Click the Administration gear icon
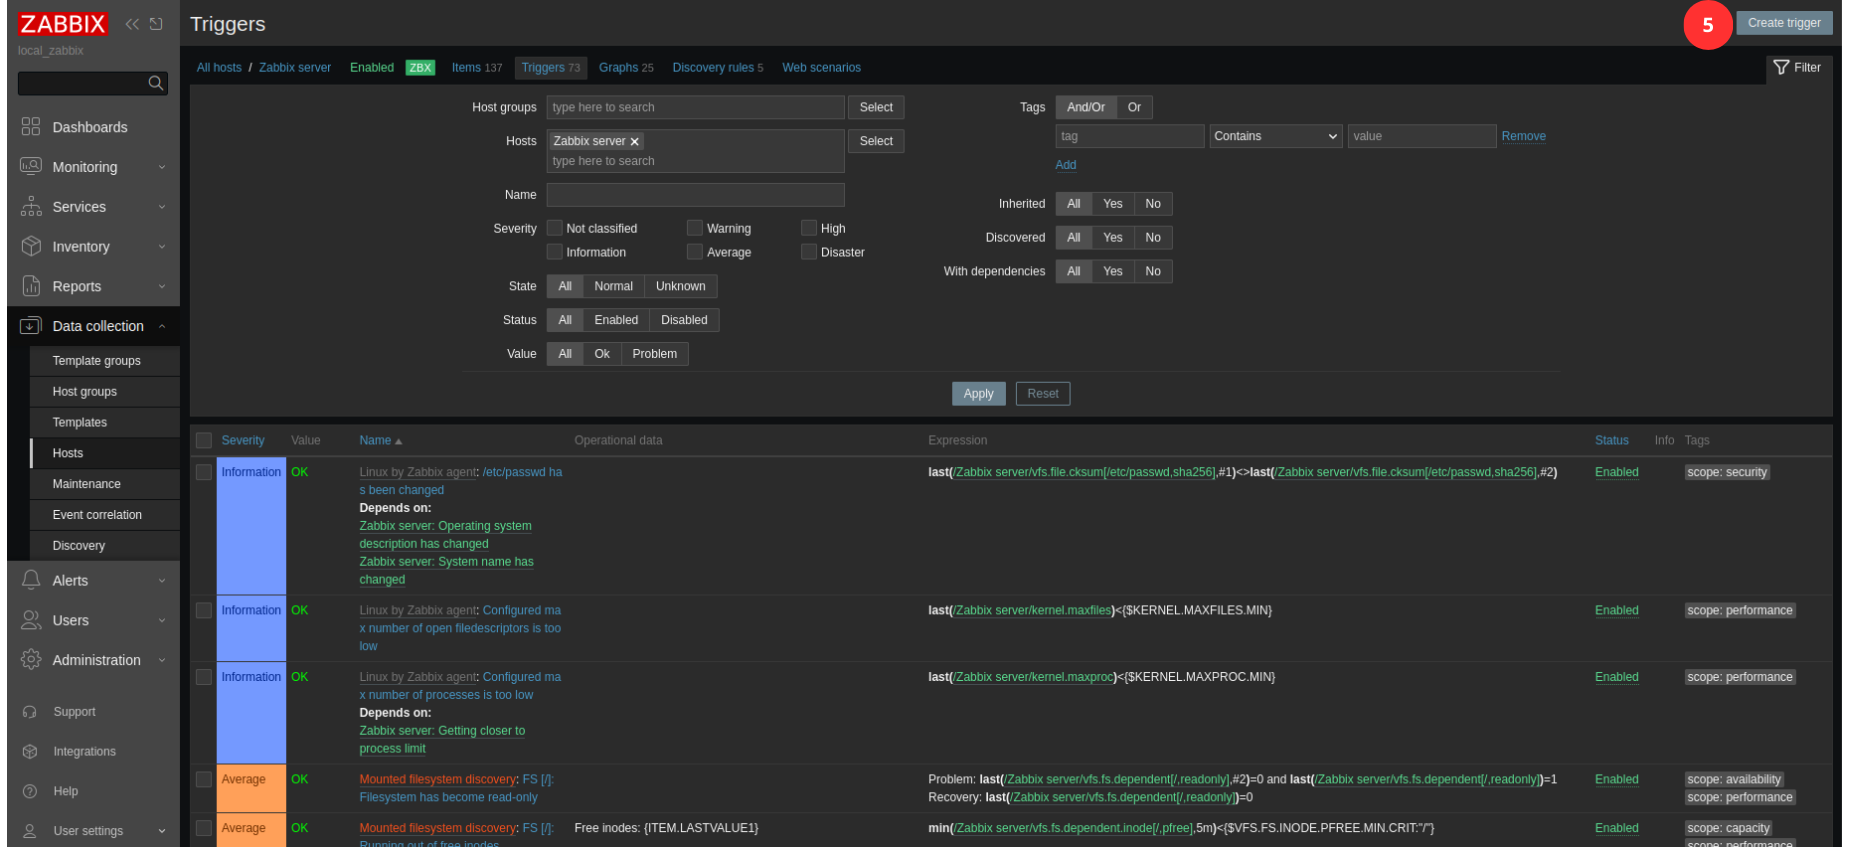This screenshot has height=847, width=1849. pyautogui.click(x=31, y=660)
